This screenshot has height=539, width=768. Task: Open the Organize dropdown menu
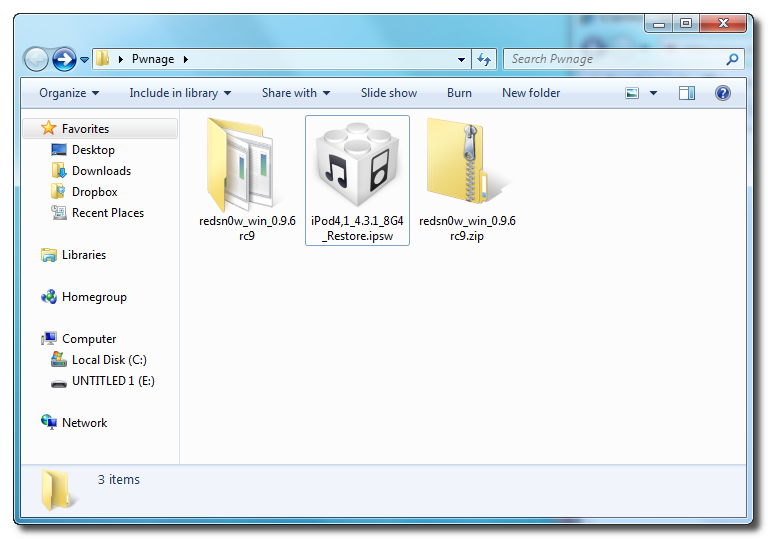69,93
